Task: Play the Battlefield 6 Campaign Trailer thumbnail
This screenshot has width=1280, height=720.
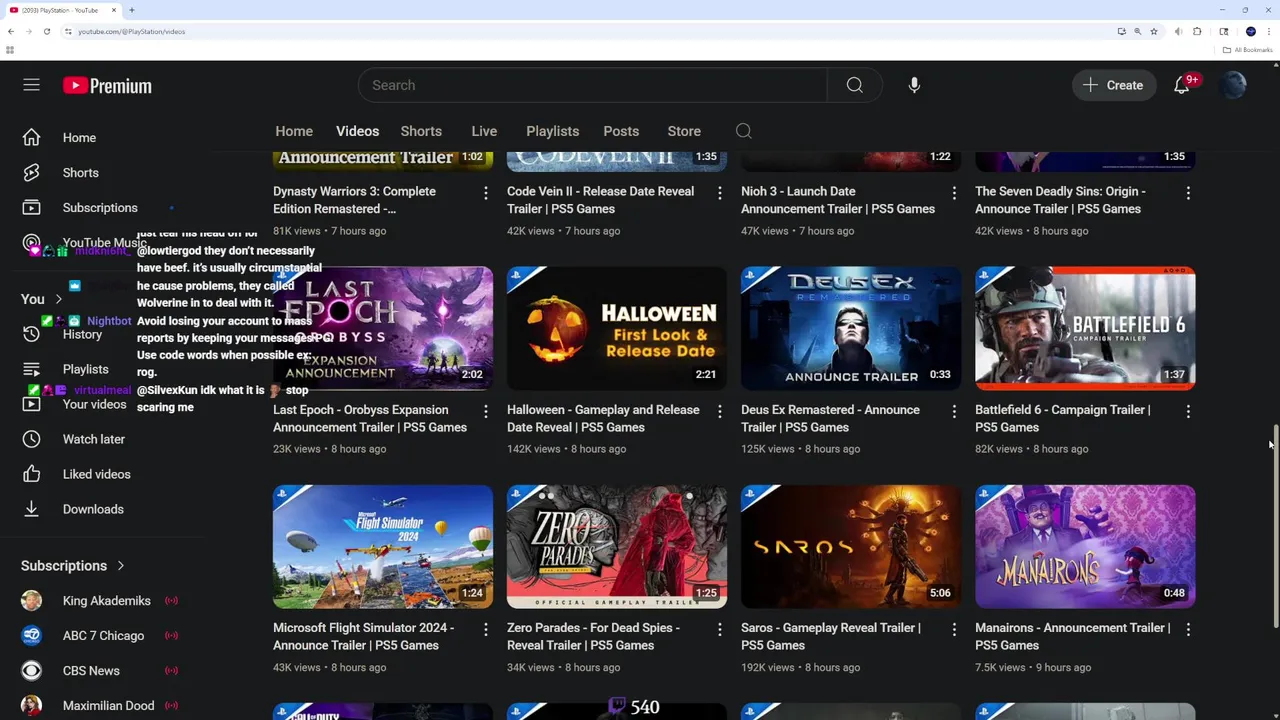Action: [1085, 328]
